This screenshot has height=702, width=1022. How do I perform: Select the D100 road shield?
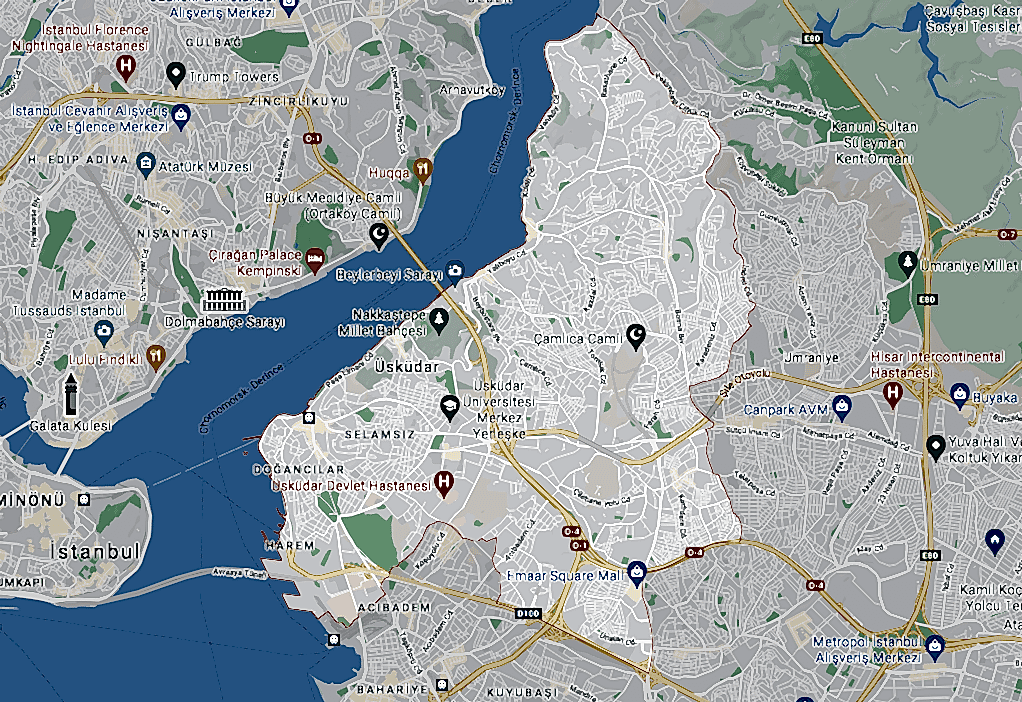click(527, 613)
